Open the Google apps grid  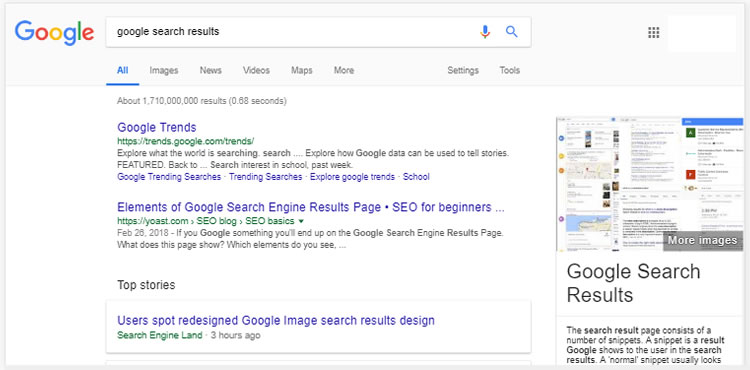[653, 33]
